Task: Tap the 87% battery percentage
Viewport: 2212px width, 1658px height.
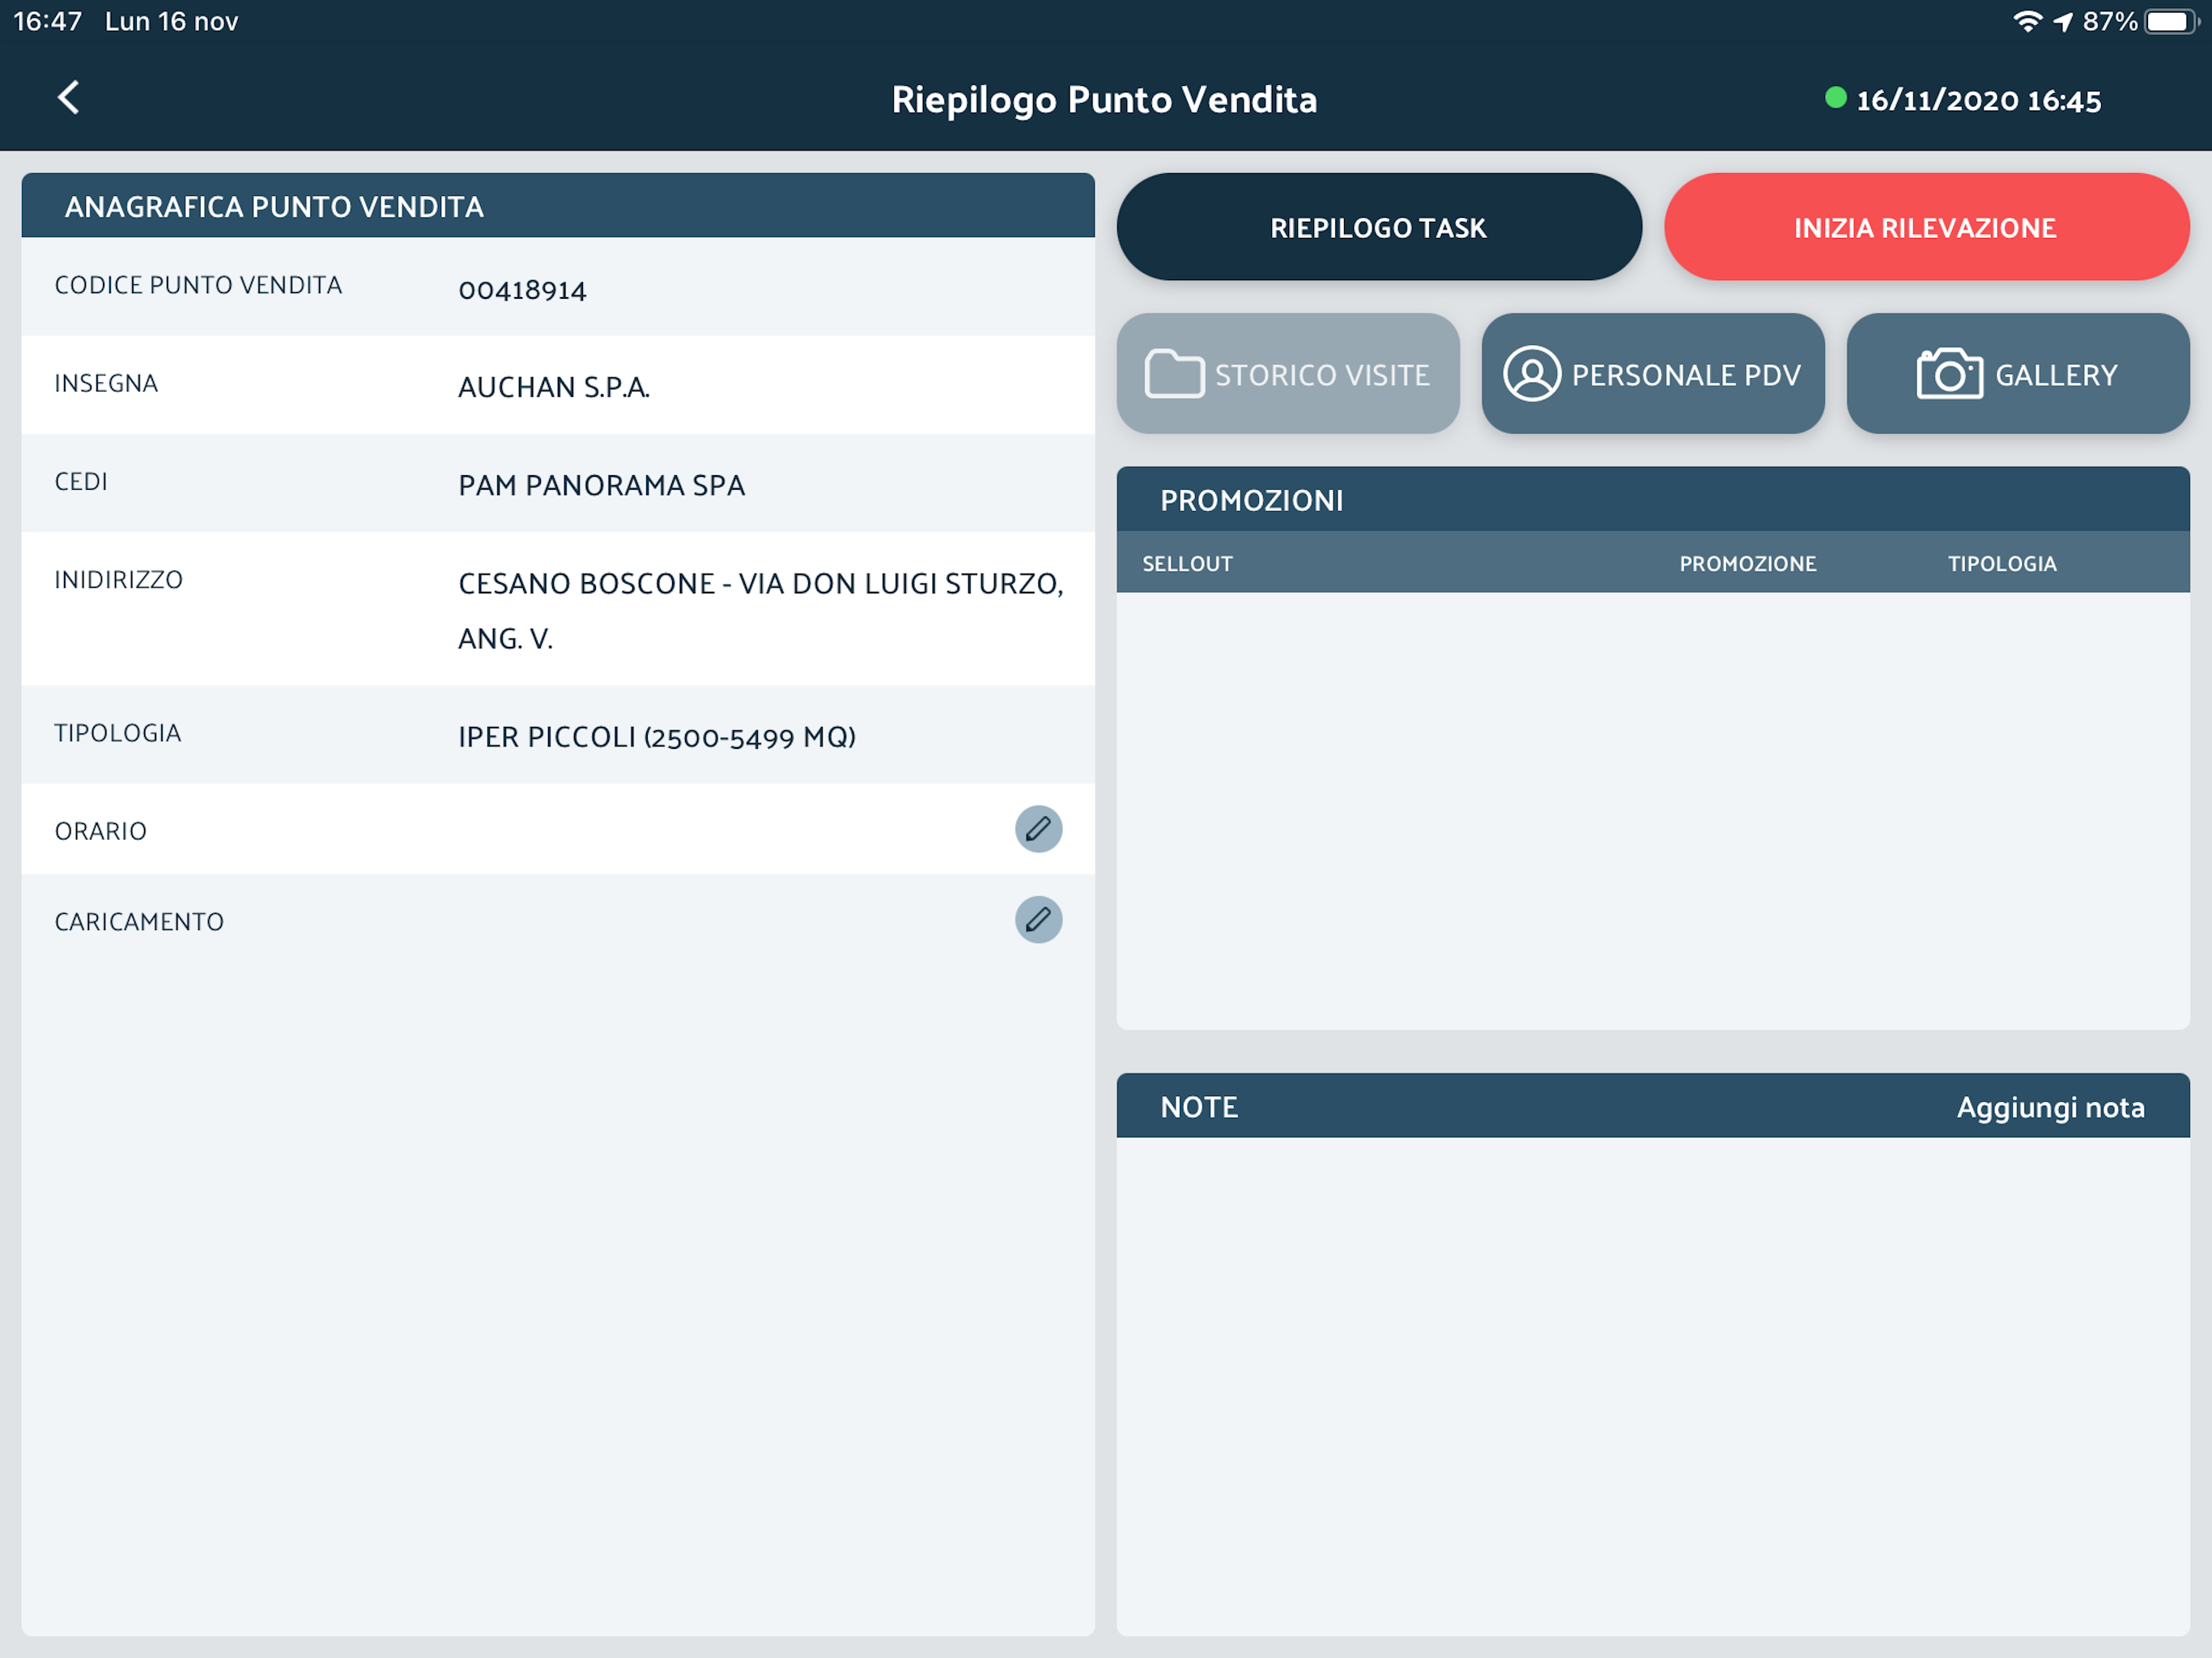Action: 2110,21
